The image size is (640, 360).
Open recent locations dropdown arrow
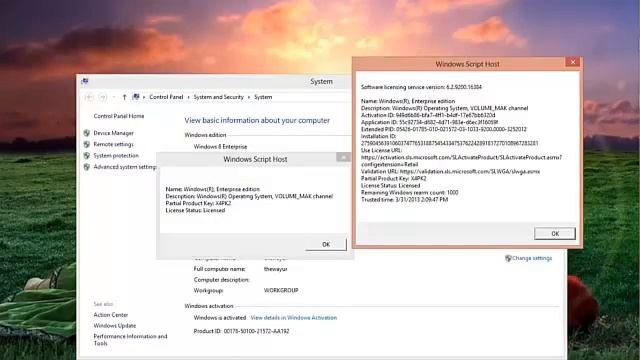pyautogui.click(x=114, y=97)
